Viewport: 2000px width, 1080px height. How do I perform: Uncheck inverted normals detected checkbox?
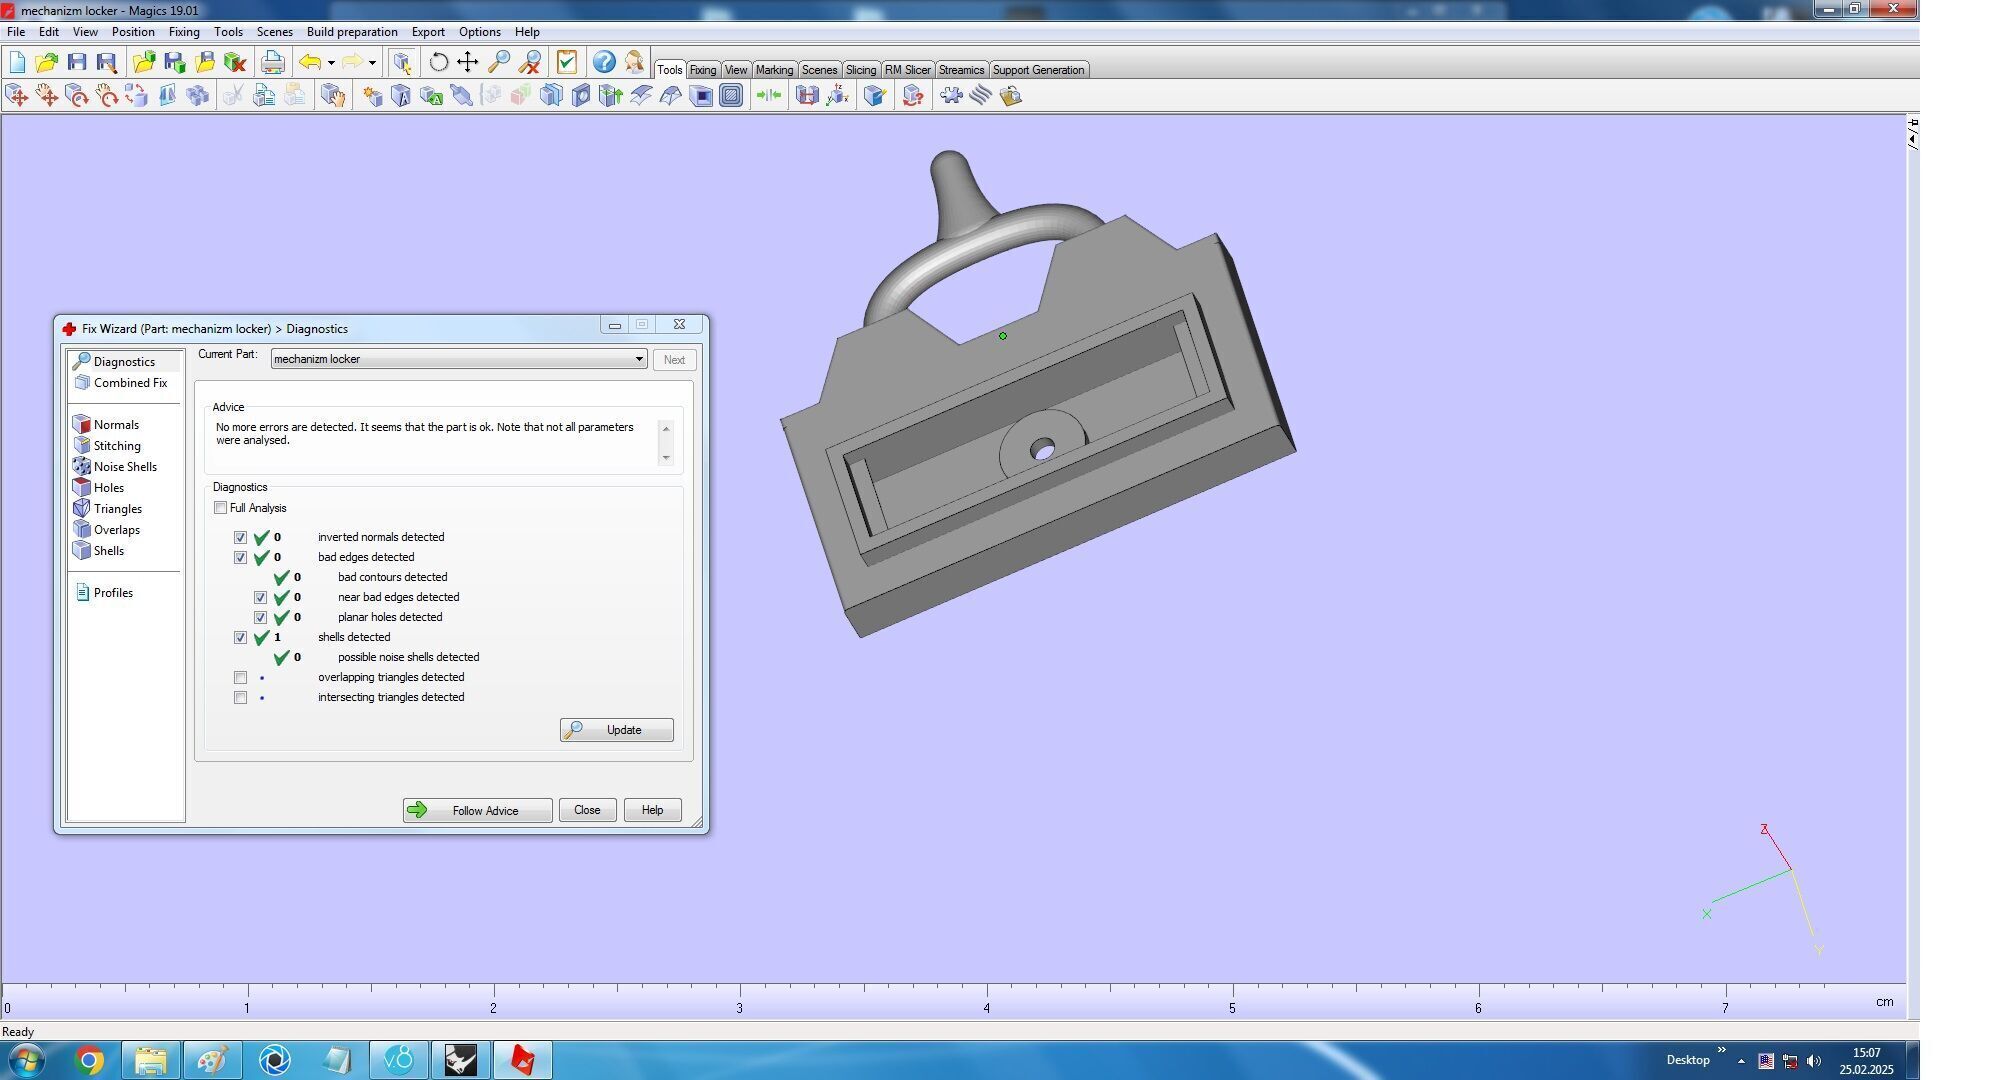(240, 538)
